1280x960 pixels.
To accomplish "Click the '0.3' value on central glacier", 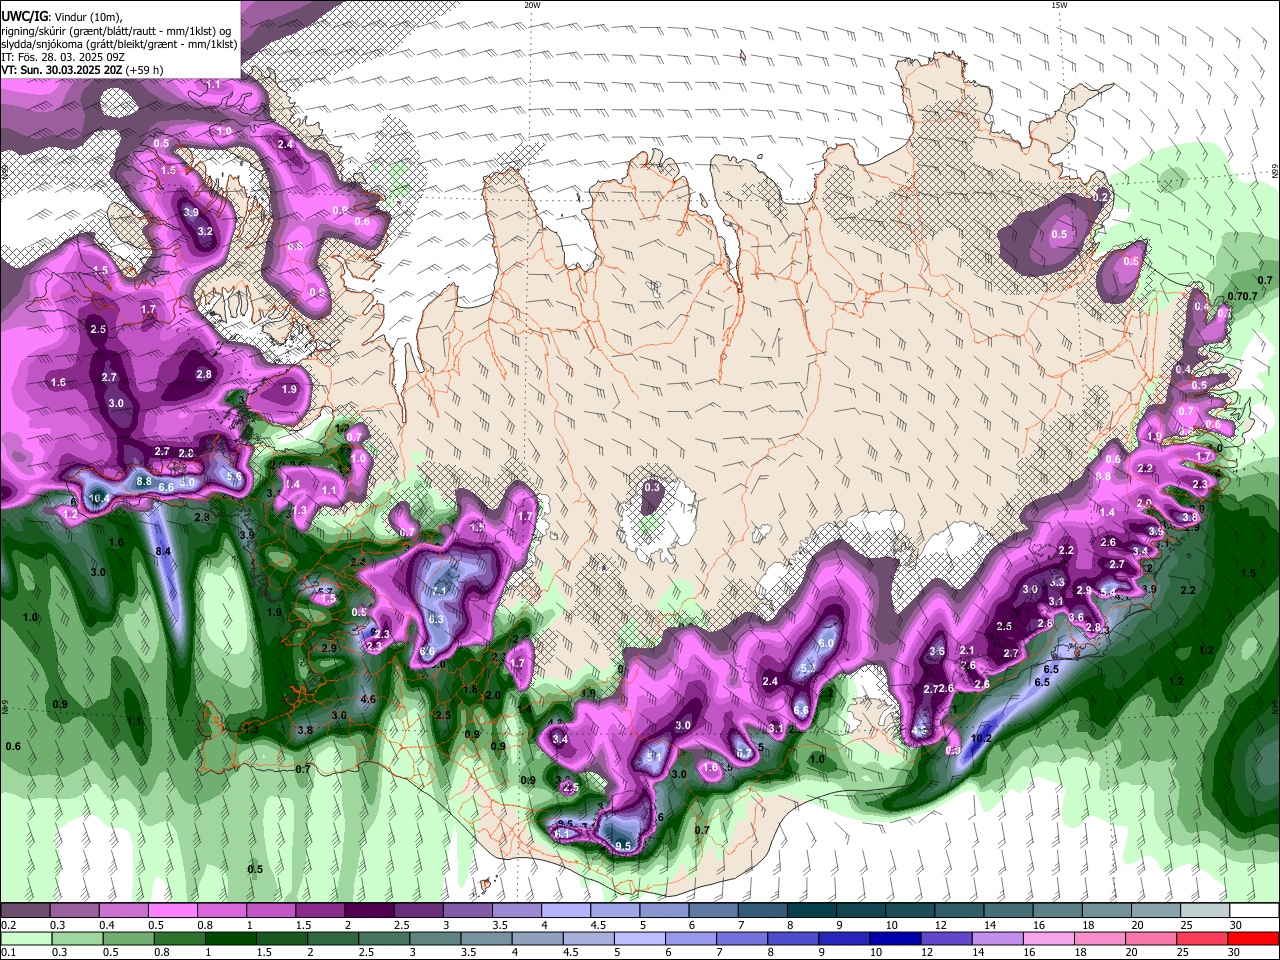I will point(652,487).
